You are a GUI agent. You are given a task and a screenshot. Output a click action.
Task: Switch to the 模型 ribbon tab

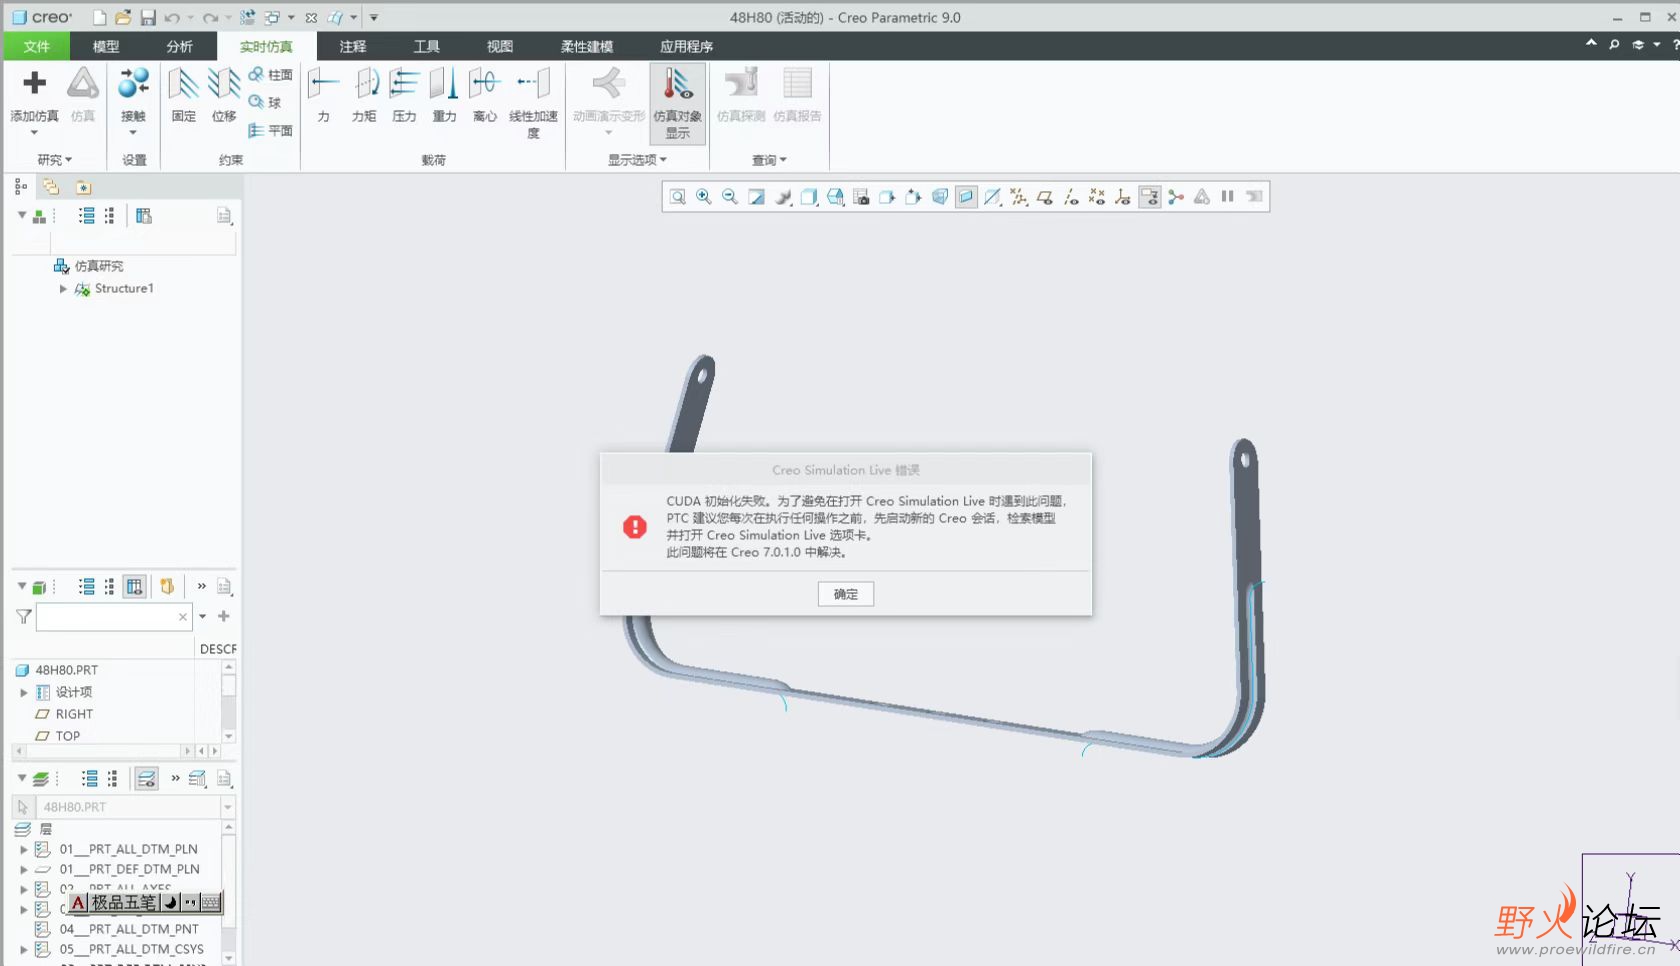tap(105, 46)
